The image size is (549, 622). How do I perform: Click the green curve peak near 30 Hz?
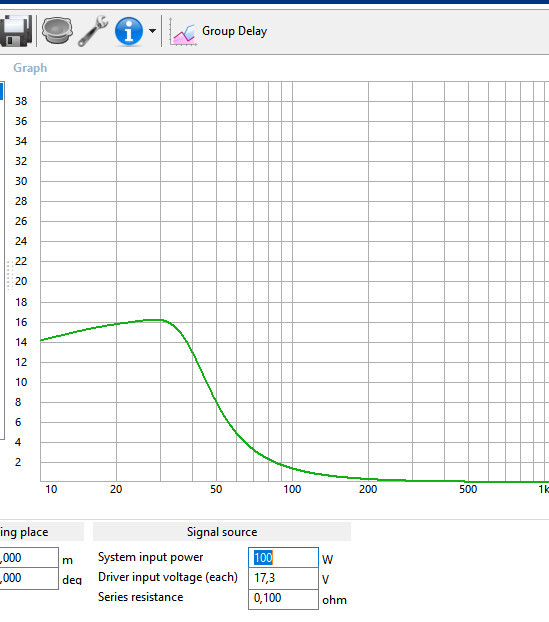point(155,320)
